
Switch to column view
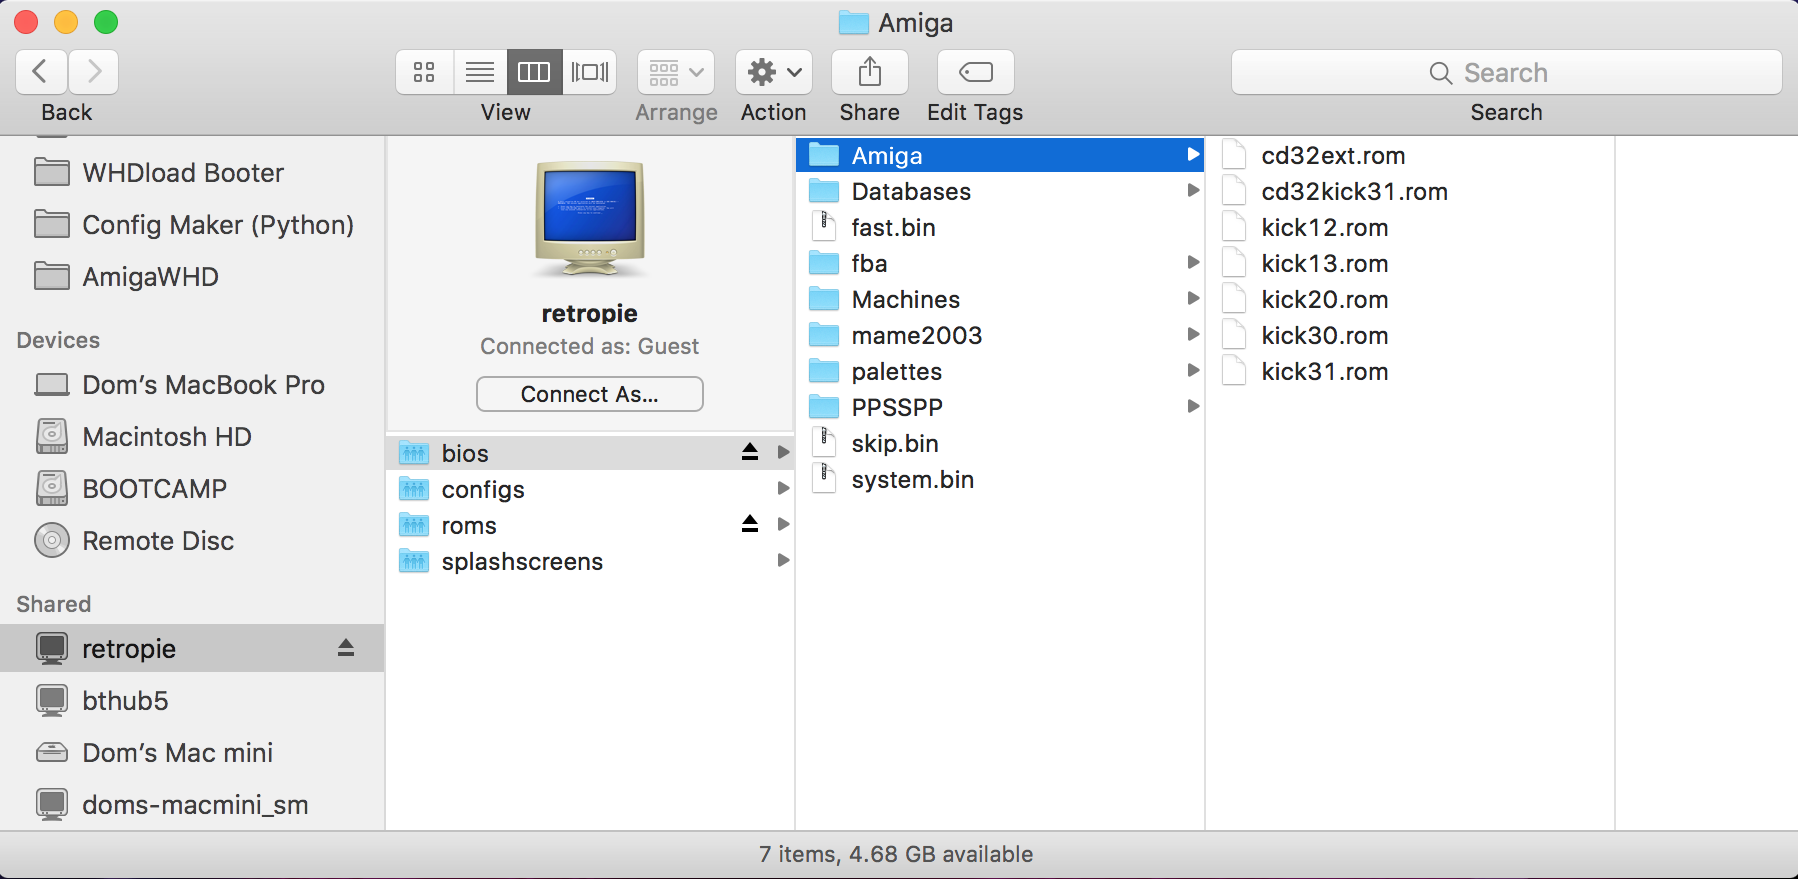point(534,72)
